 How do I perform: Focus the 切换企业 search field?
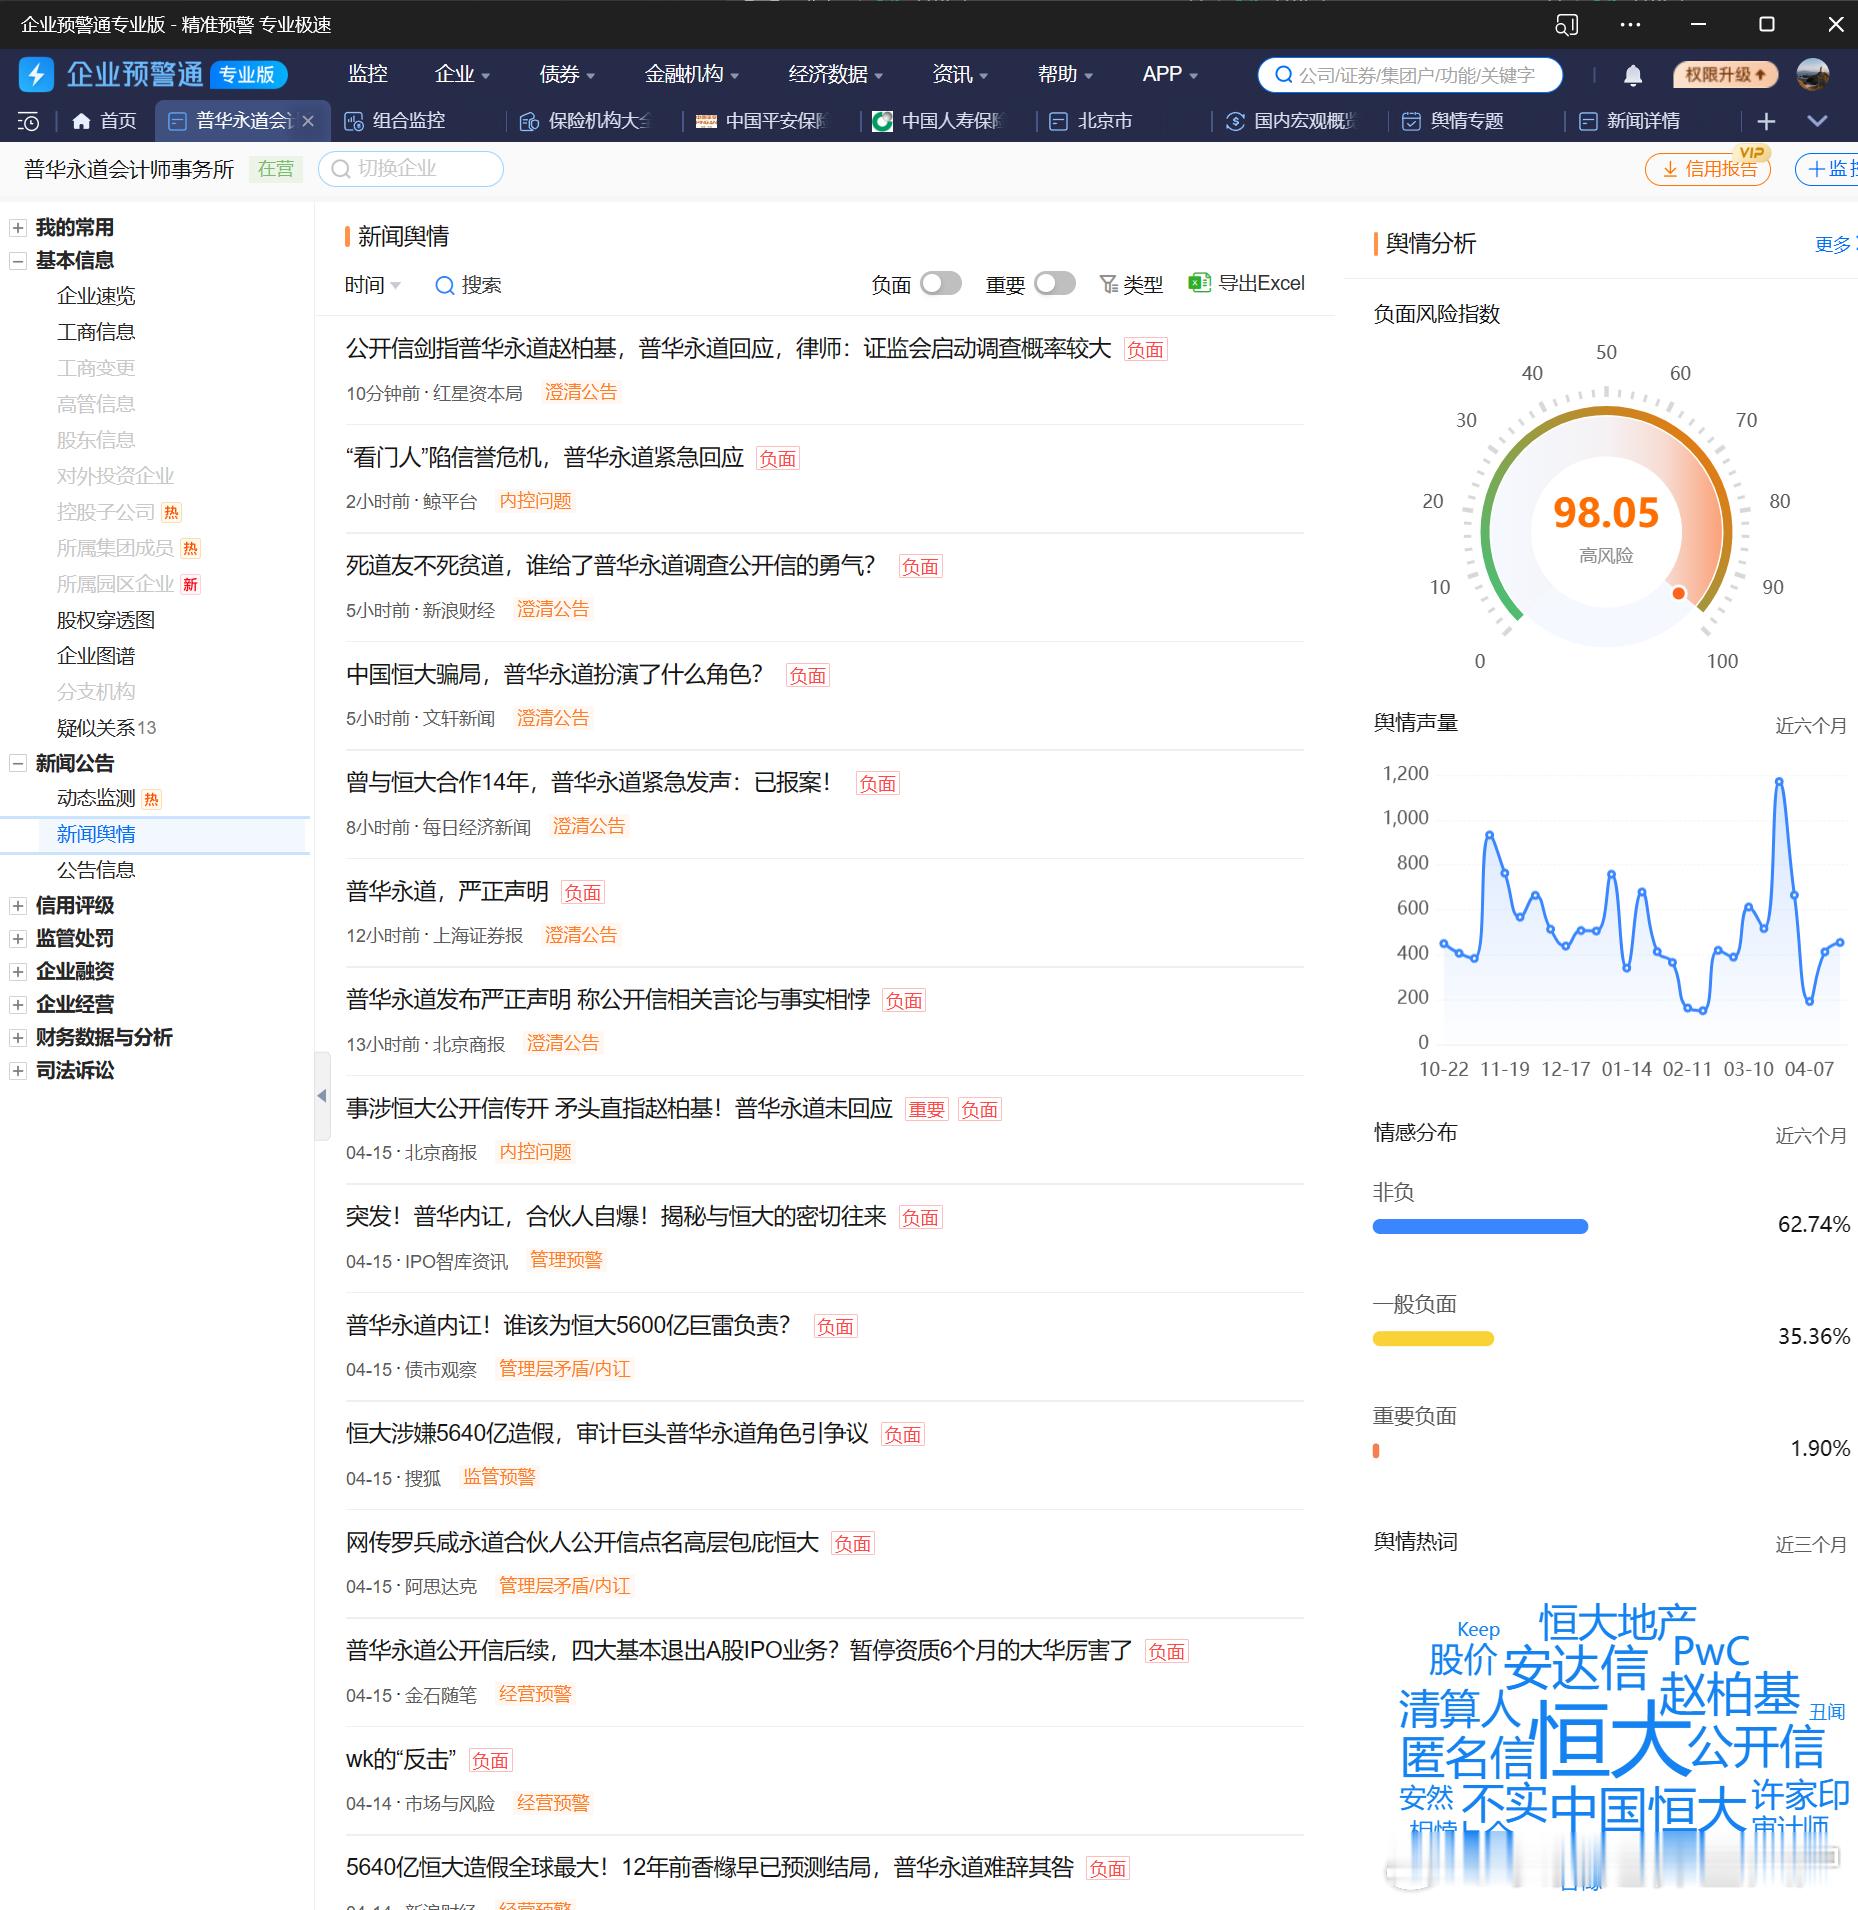tap(411, 168)
